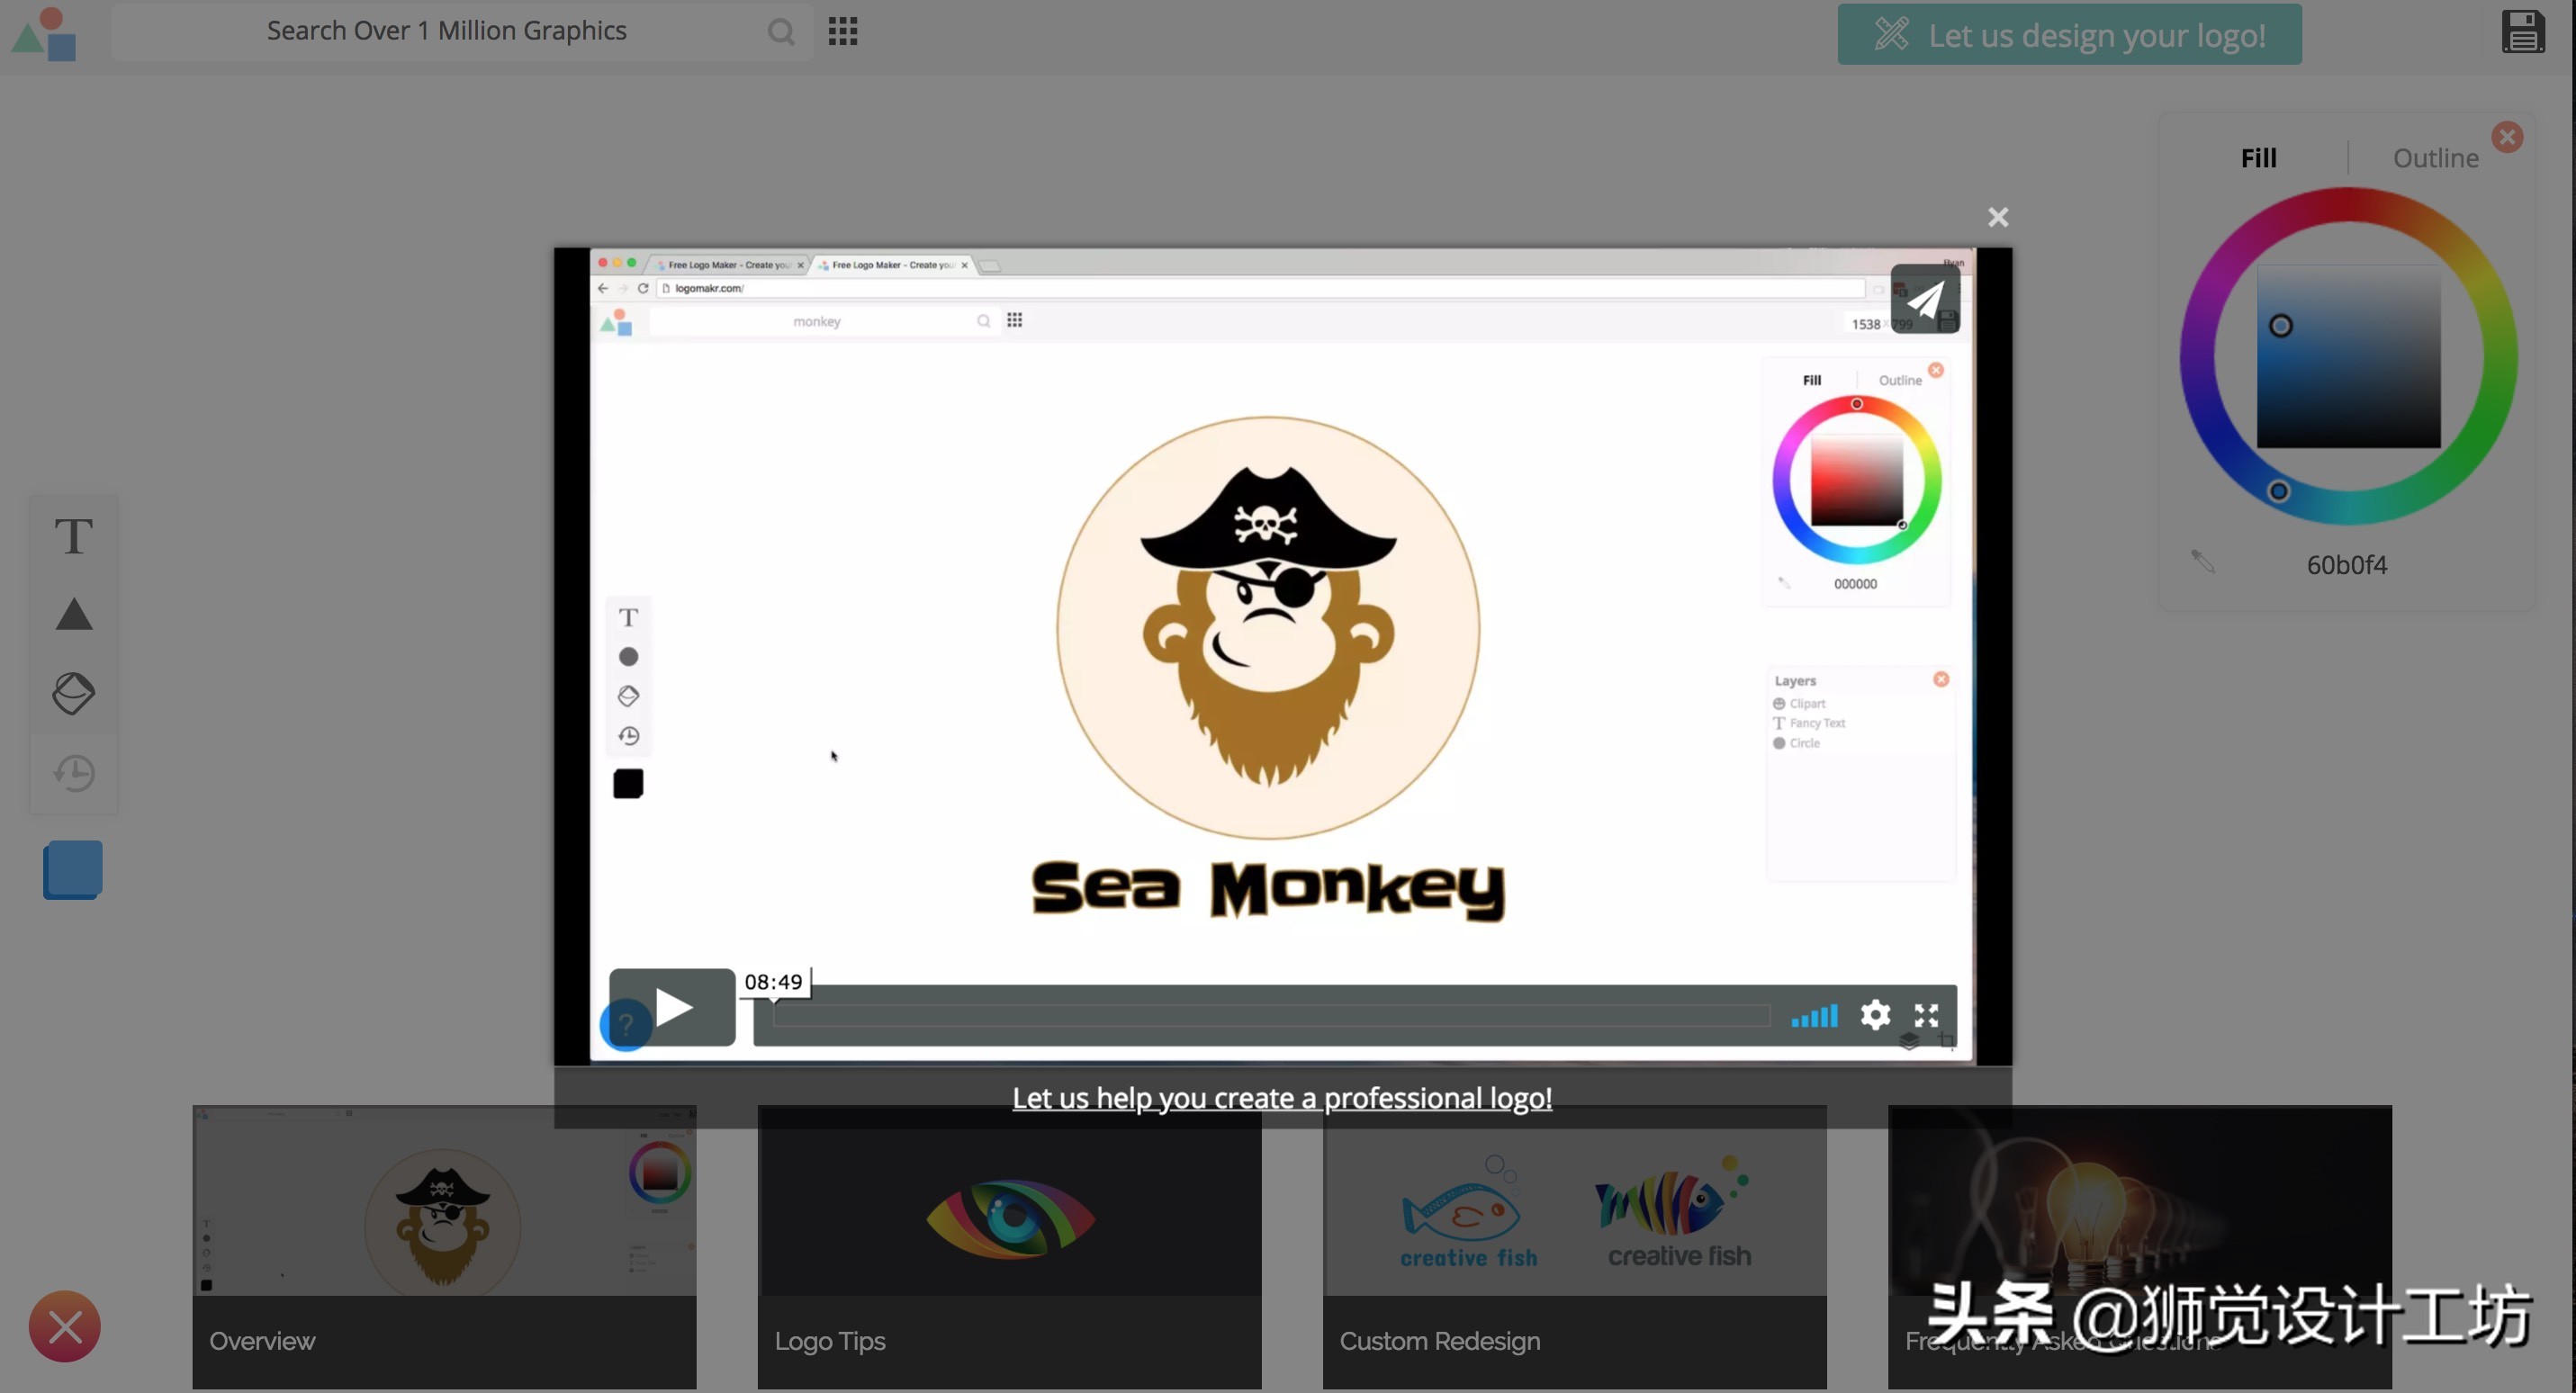
Task: Open the graphics grid menu beside search
Action: coord(842,31)
